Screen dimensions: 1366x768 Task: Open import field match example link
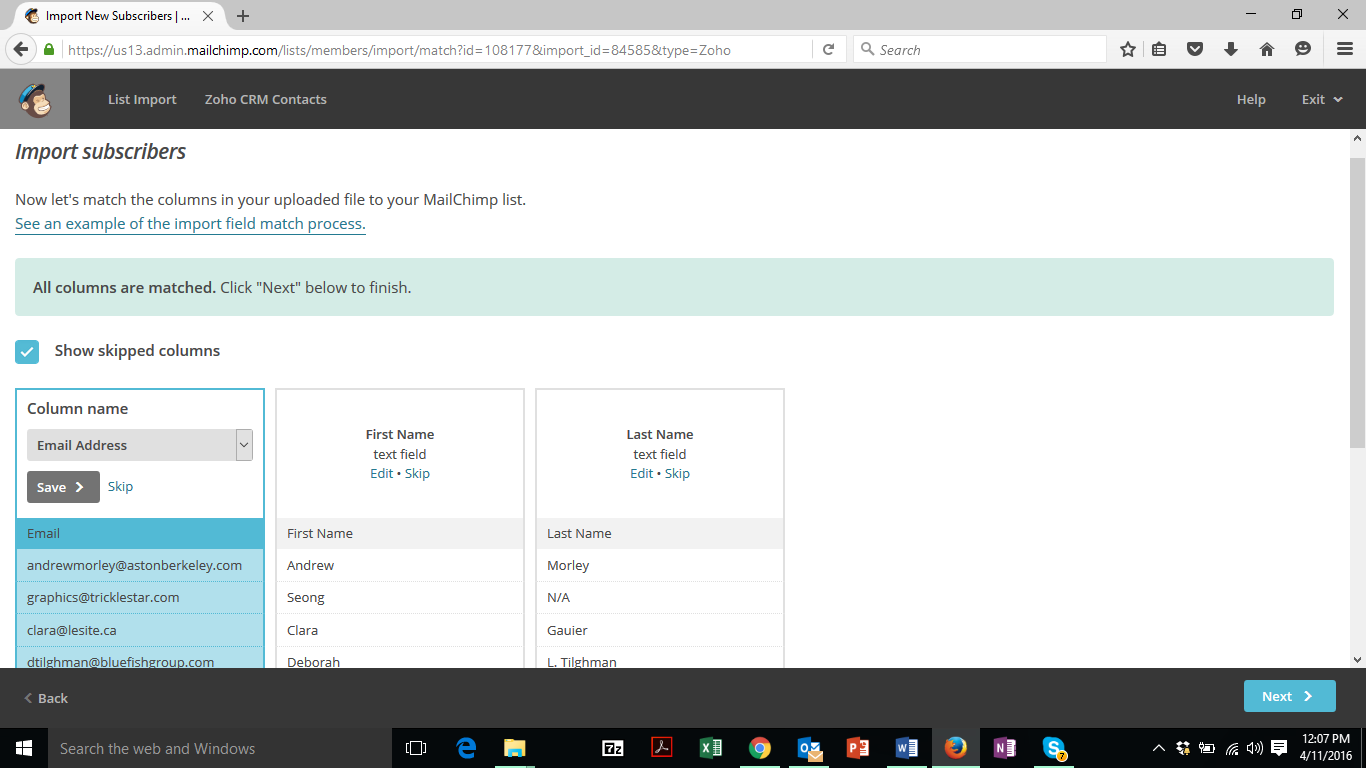pos(190,224)
